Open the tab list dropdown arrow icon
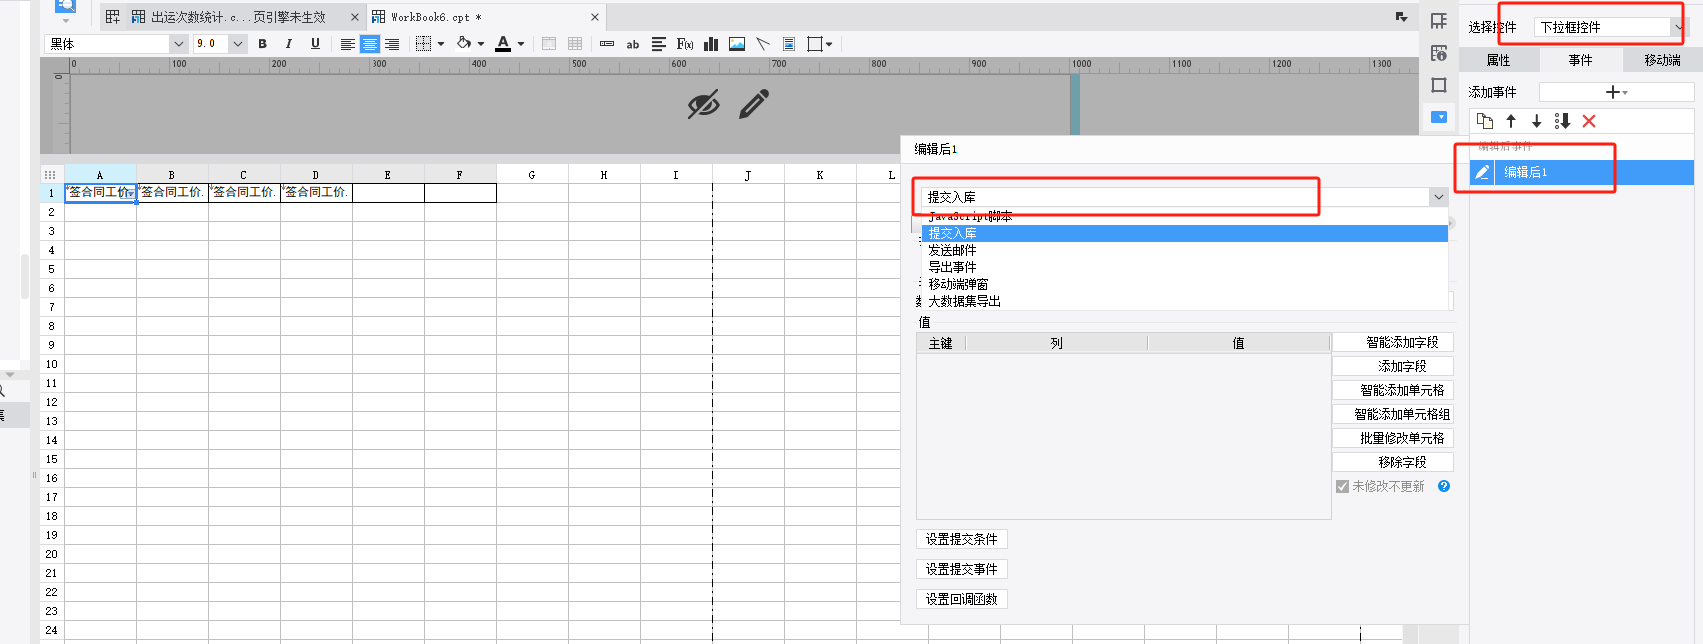Viewport: 1703px width, 644px height. coord(1401,17)
